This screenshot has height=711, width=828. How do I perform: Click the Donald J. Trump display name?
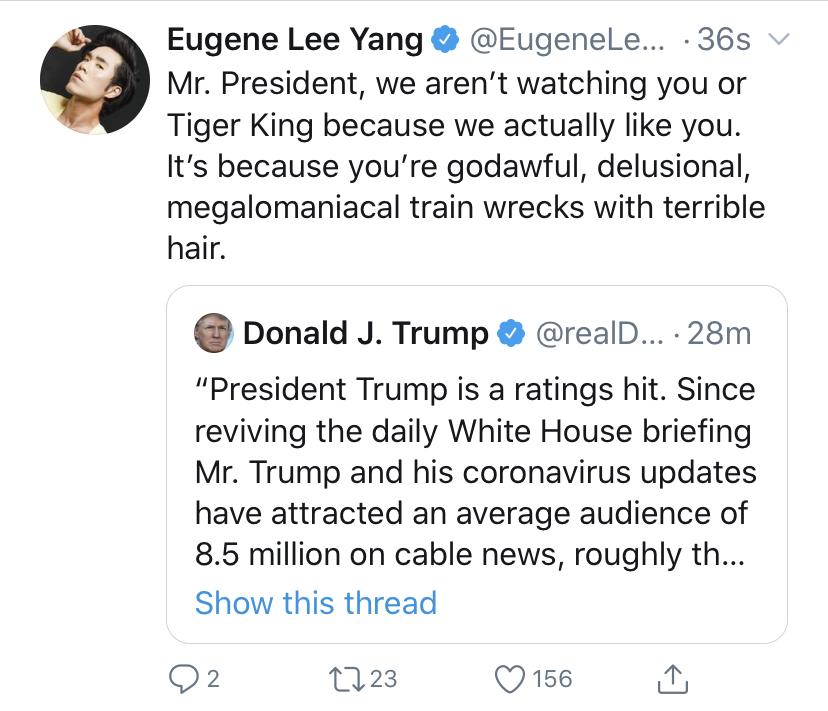click(365, 334)
